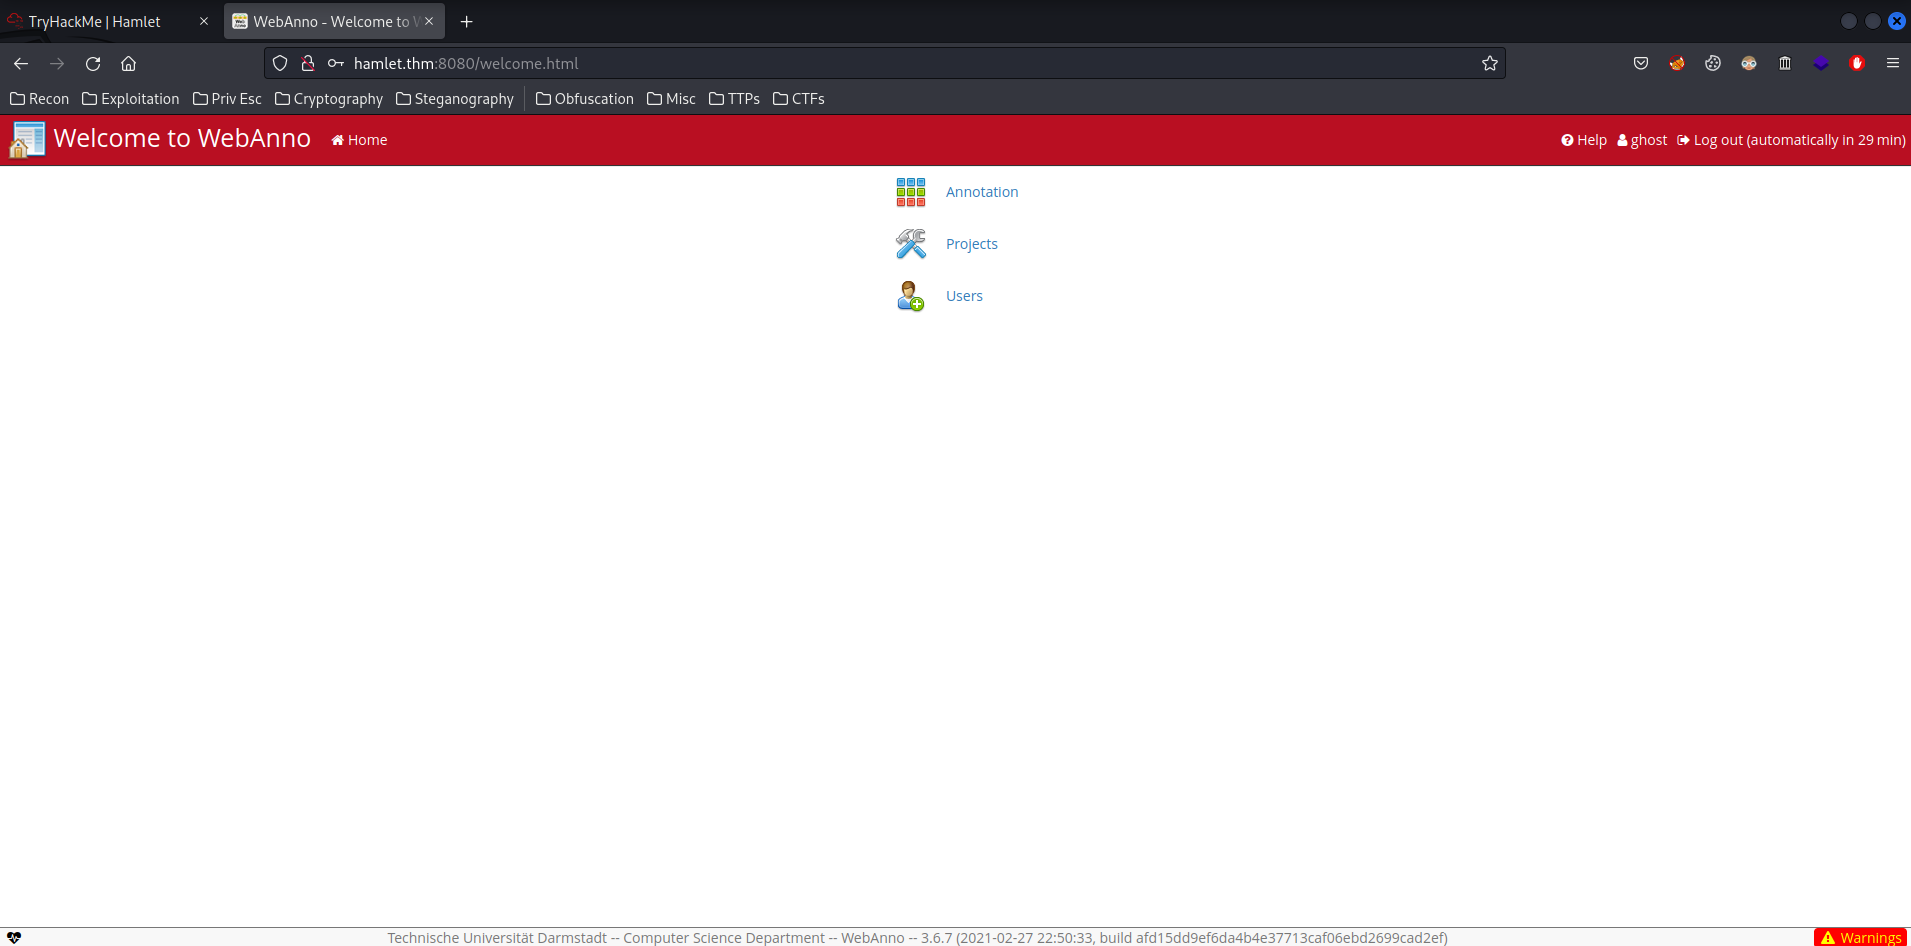
Task: Open the Steganography bookmarks folder
Action: point(455,99)
